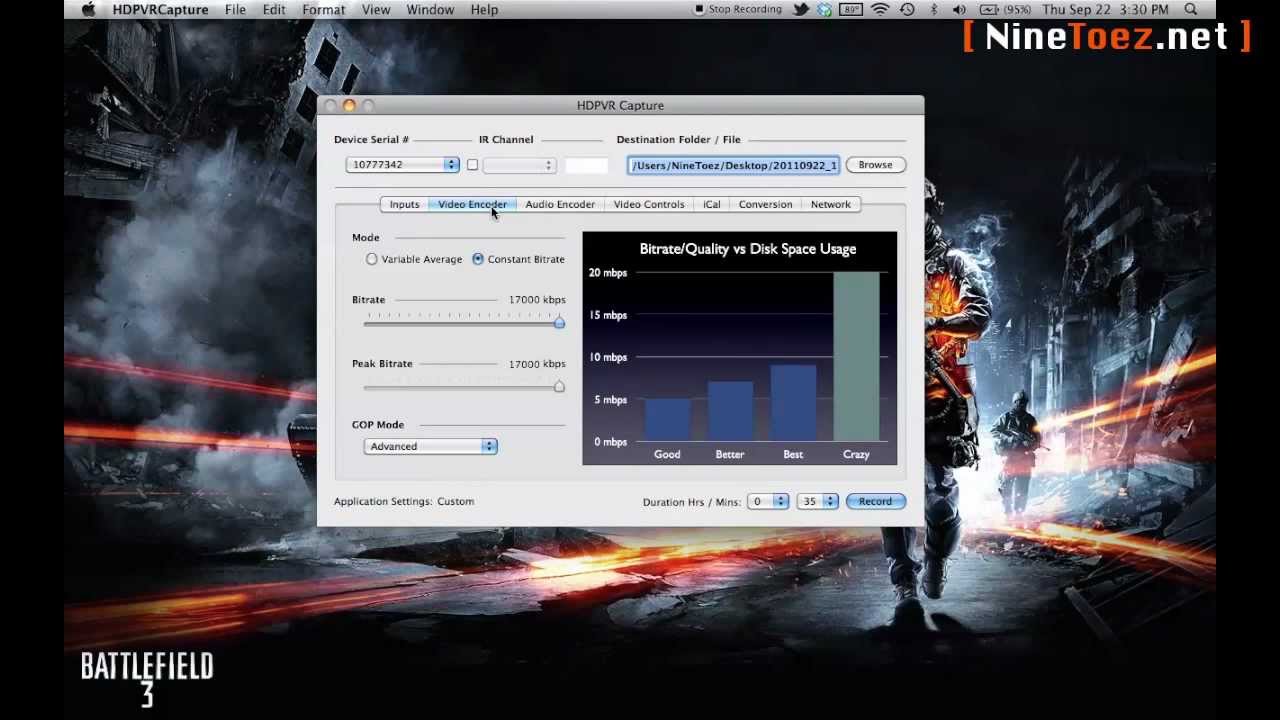The image size is (1280, 720).
Task: Open the Help menu
Action: point(484,9)
